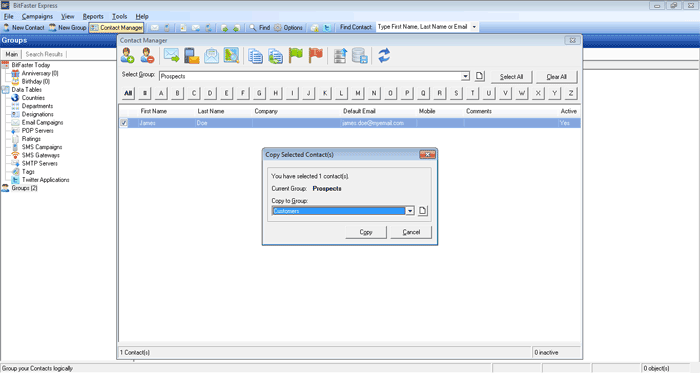Click New Contact in the main toolbar
This screenshot has width=700, height=373.
[24, 28]
